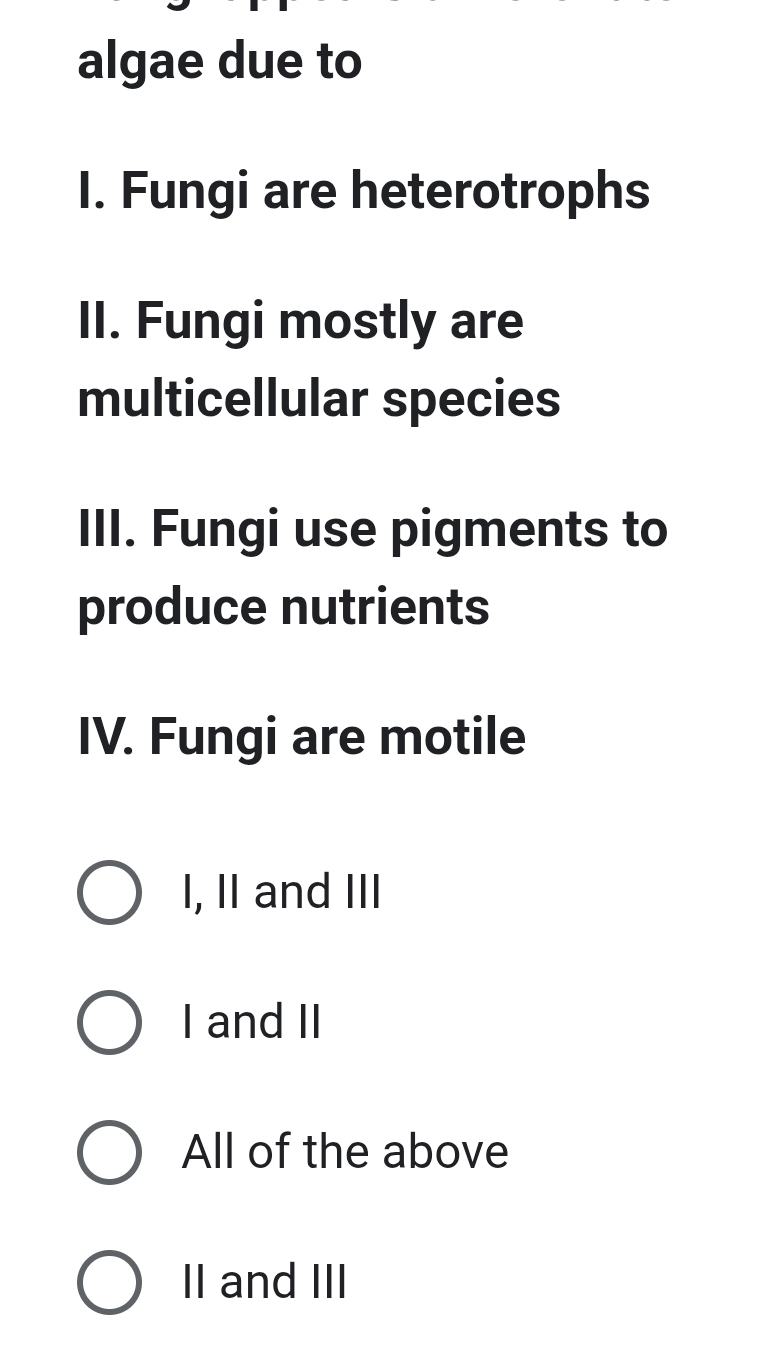The height and width of the screenshot is (1347, 766).
Task: Select the 'I, II and III' radio button
Action: 109,892
